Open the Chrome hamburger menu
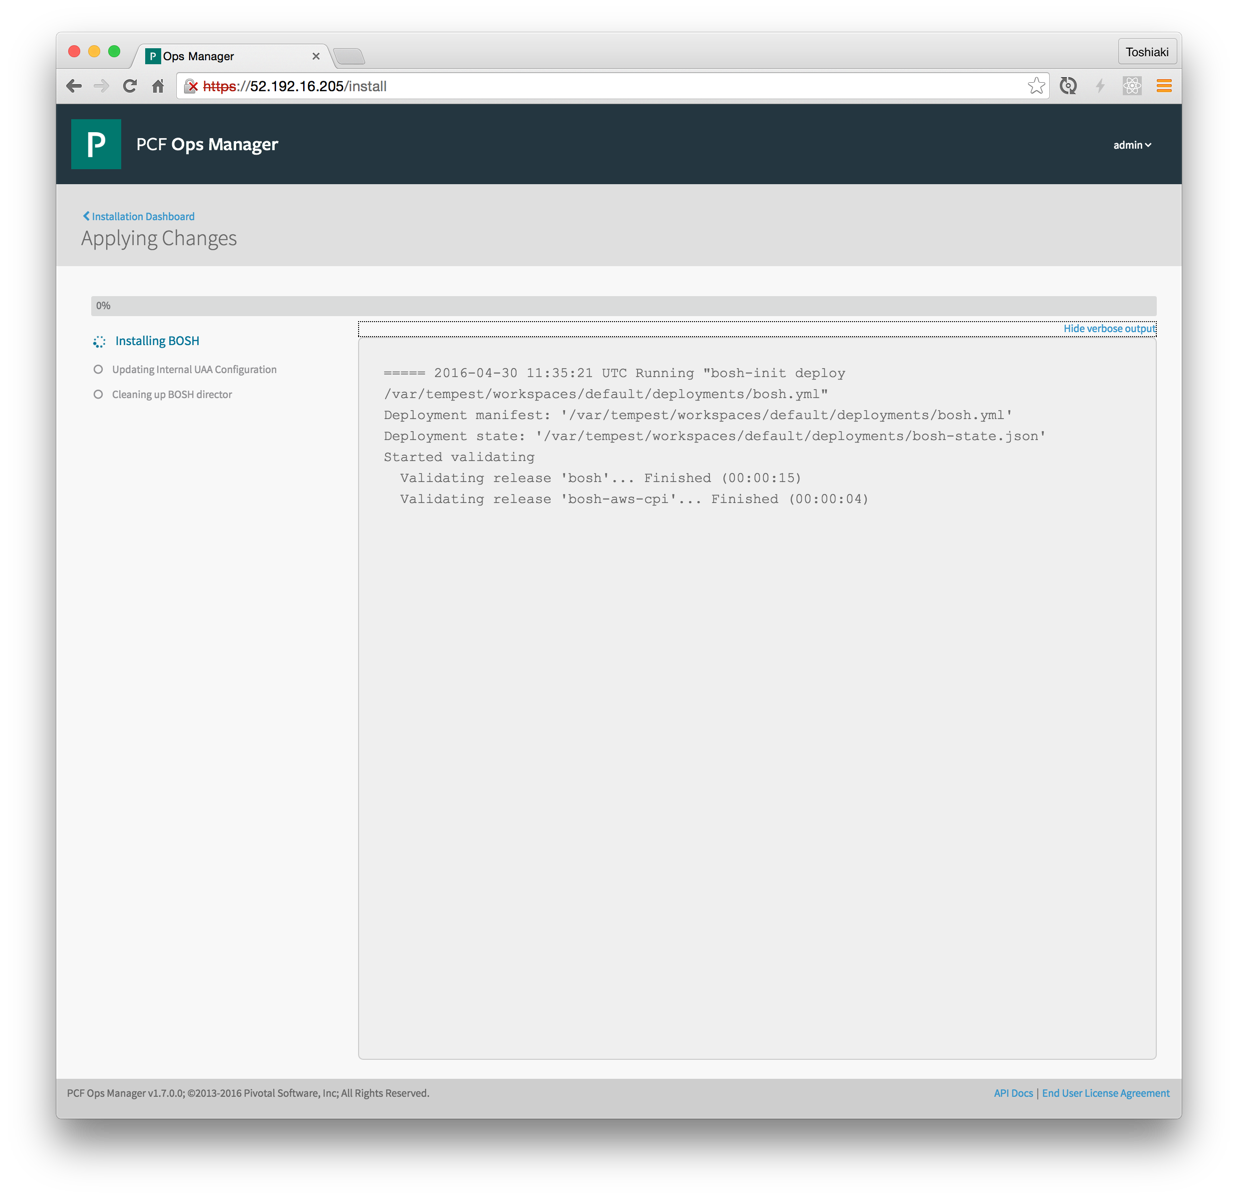Viewport: 1238px width, 1199px height. click(x=1164, y=86)
